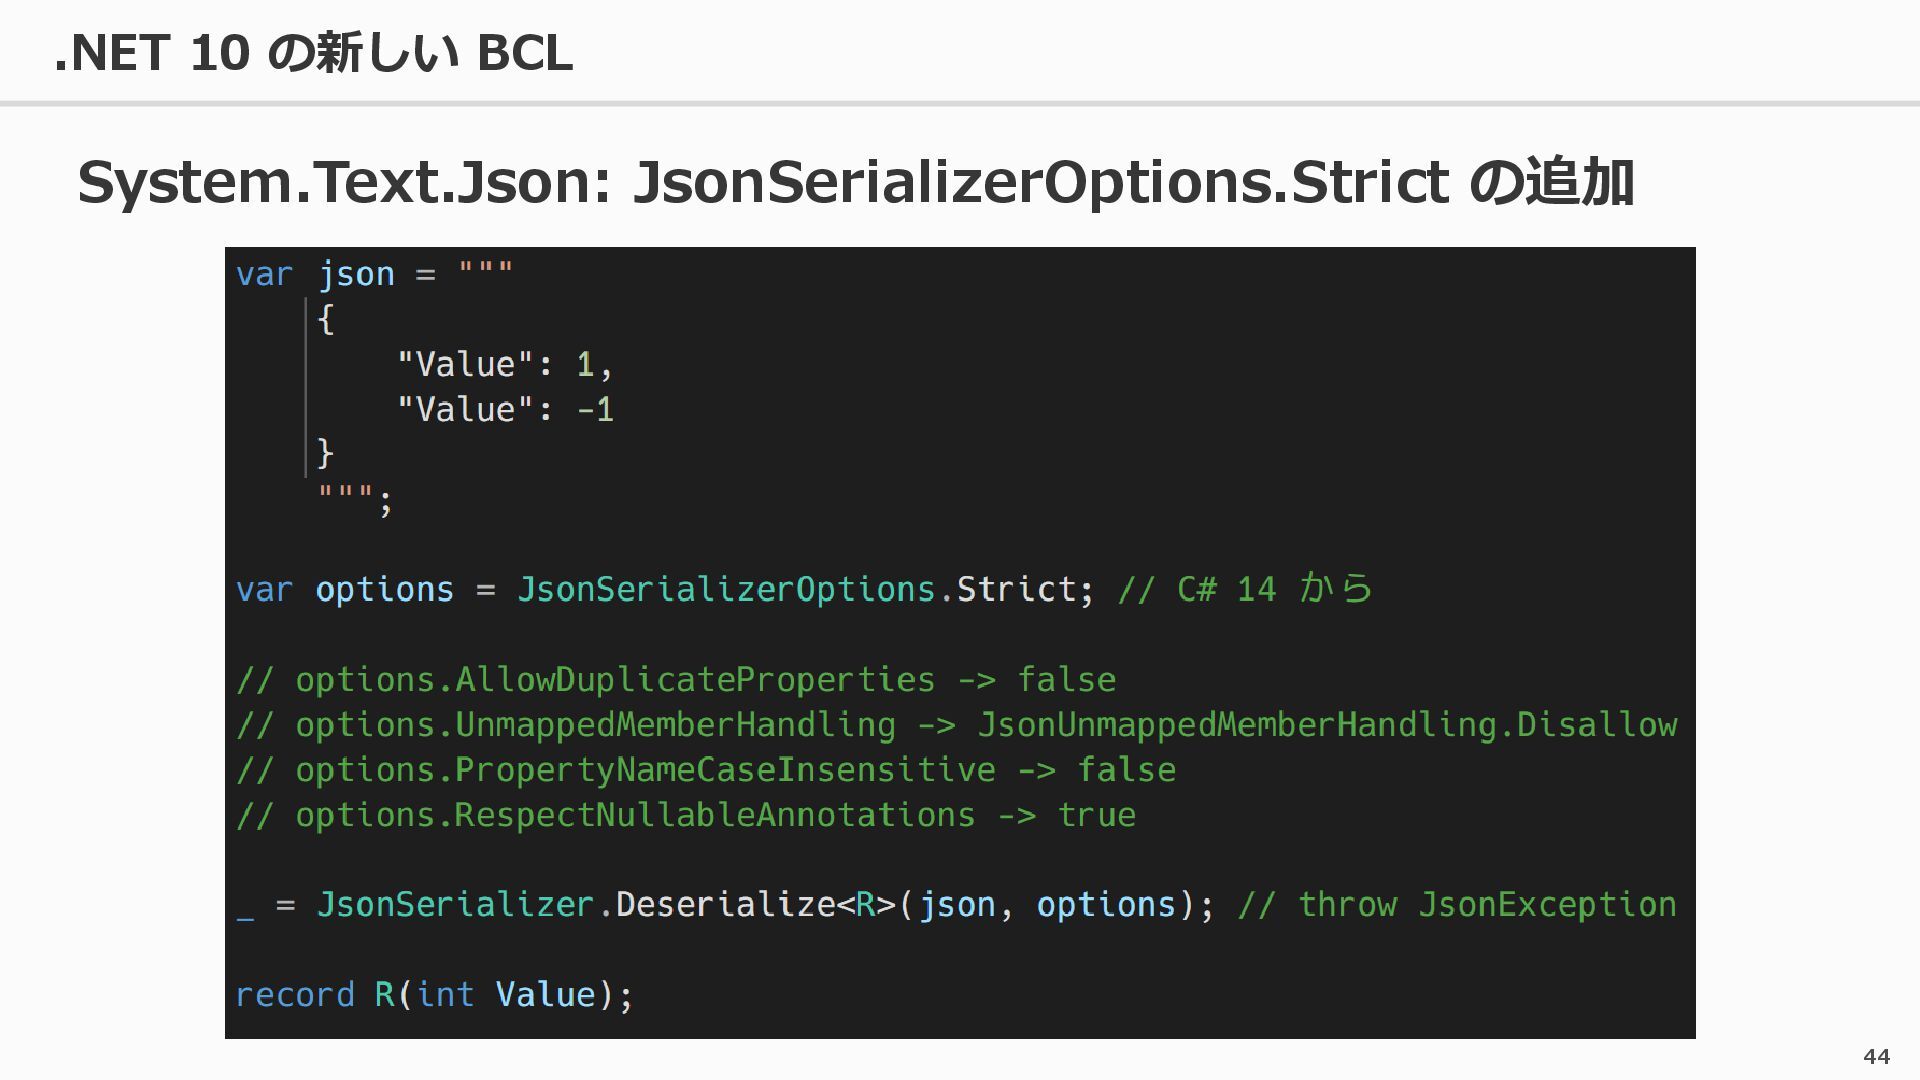Screen dimensions: 1920x1080
Task: Click the slide page number 44
Action: point(1877,1057)
